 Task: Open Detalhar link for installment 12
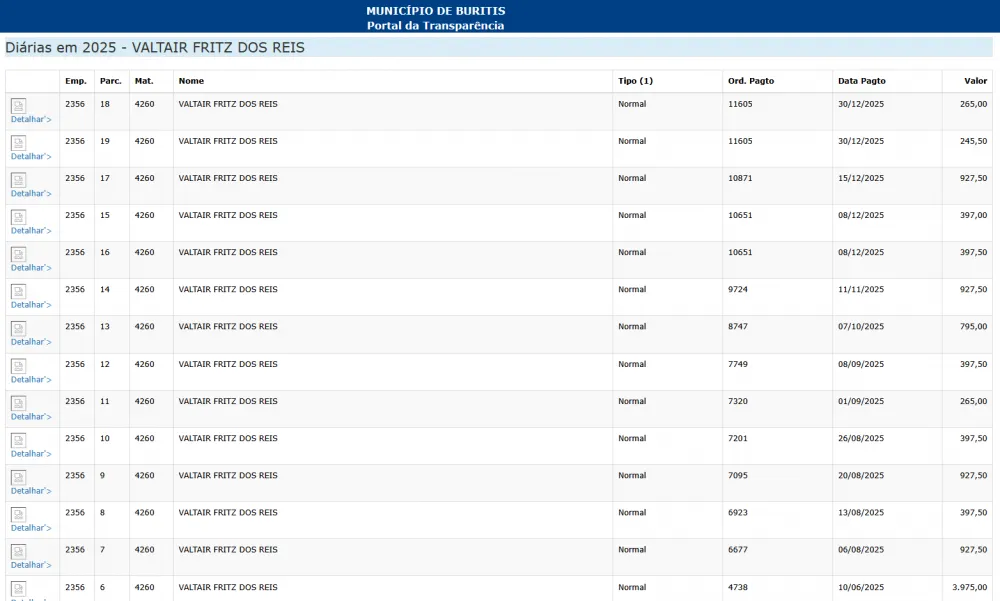point(30,379)
